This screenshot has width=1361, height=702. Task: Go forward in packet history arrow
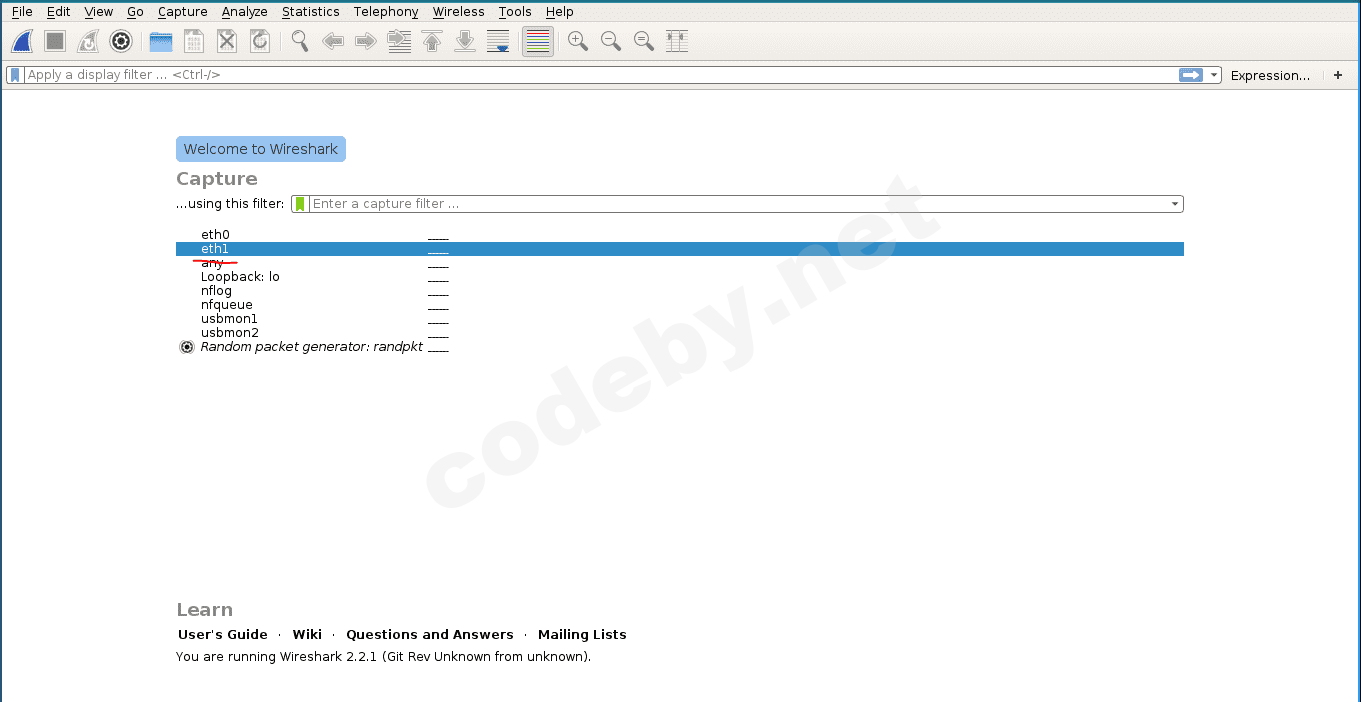pyautogui.click(x=366, y=41)
